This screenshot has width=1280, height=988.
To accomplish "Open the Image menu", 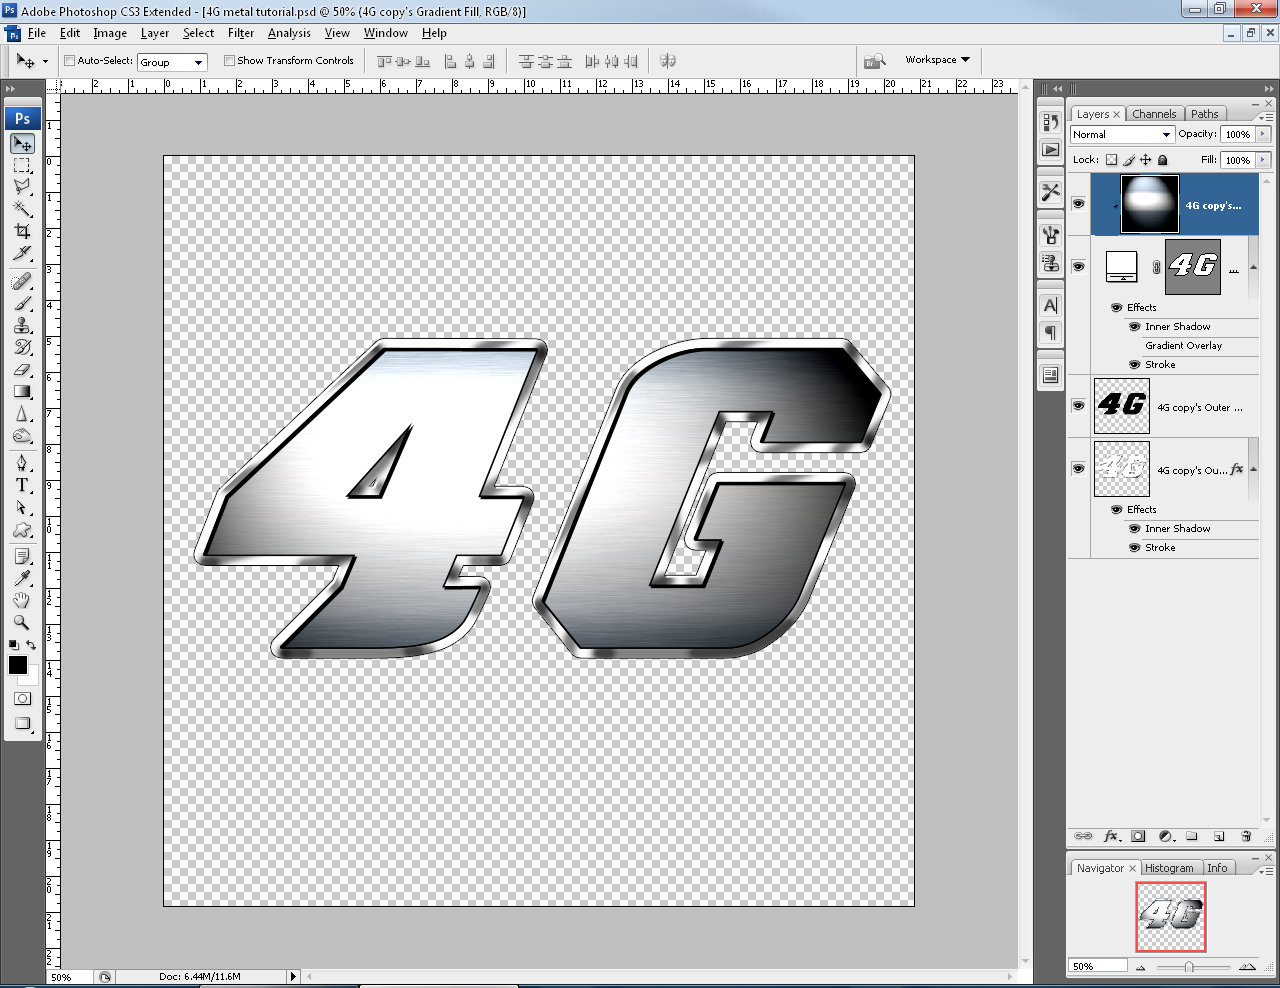I will tap(110, 33).
